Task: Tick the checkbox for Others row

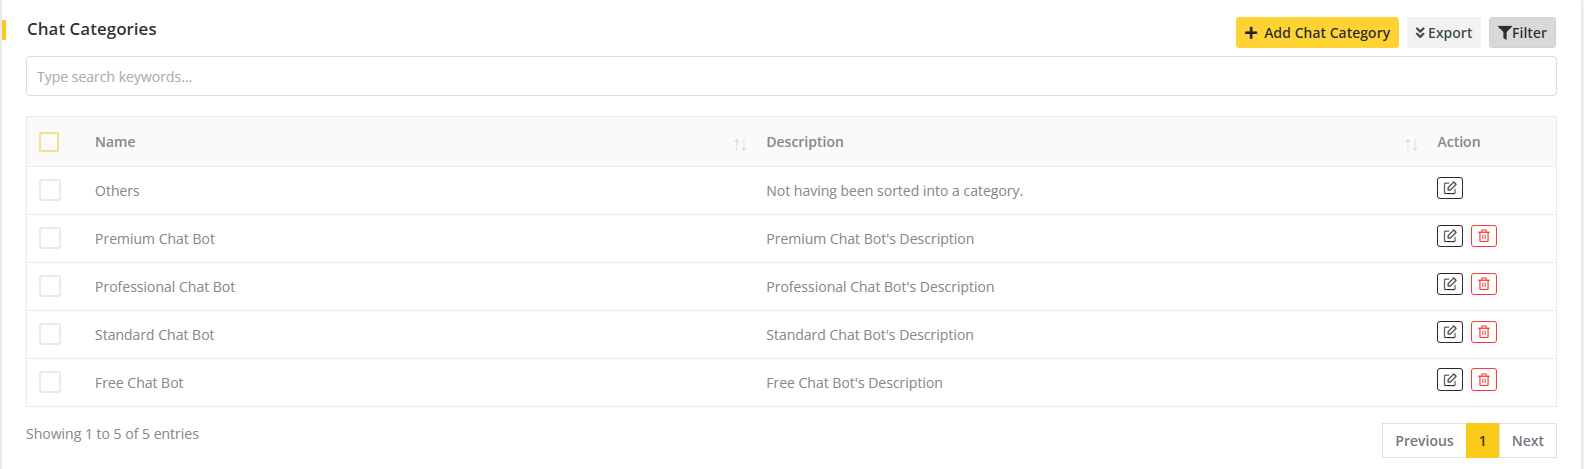Action: [50, 190]
